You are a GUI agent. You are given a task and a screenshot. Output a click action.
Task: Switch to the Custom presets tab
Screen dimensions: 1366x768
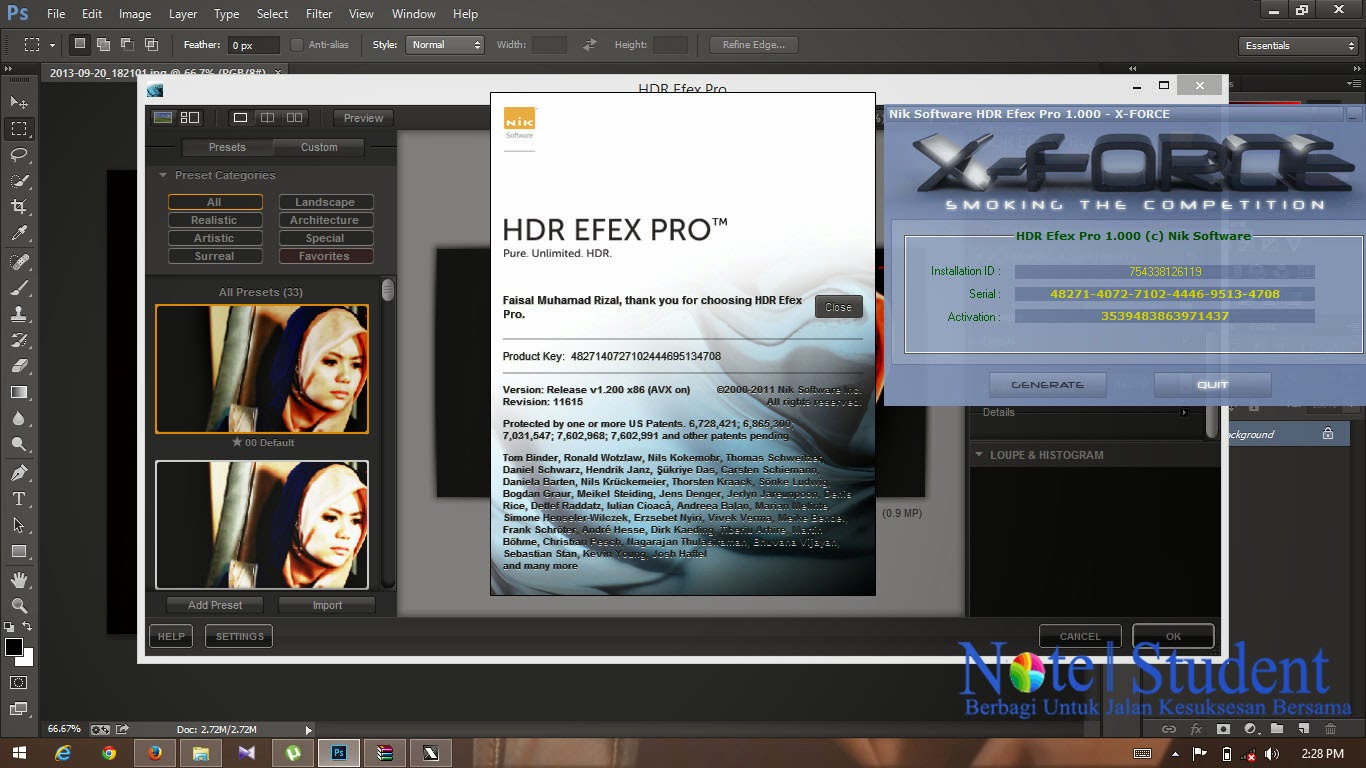coord(319,147)
